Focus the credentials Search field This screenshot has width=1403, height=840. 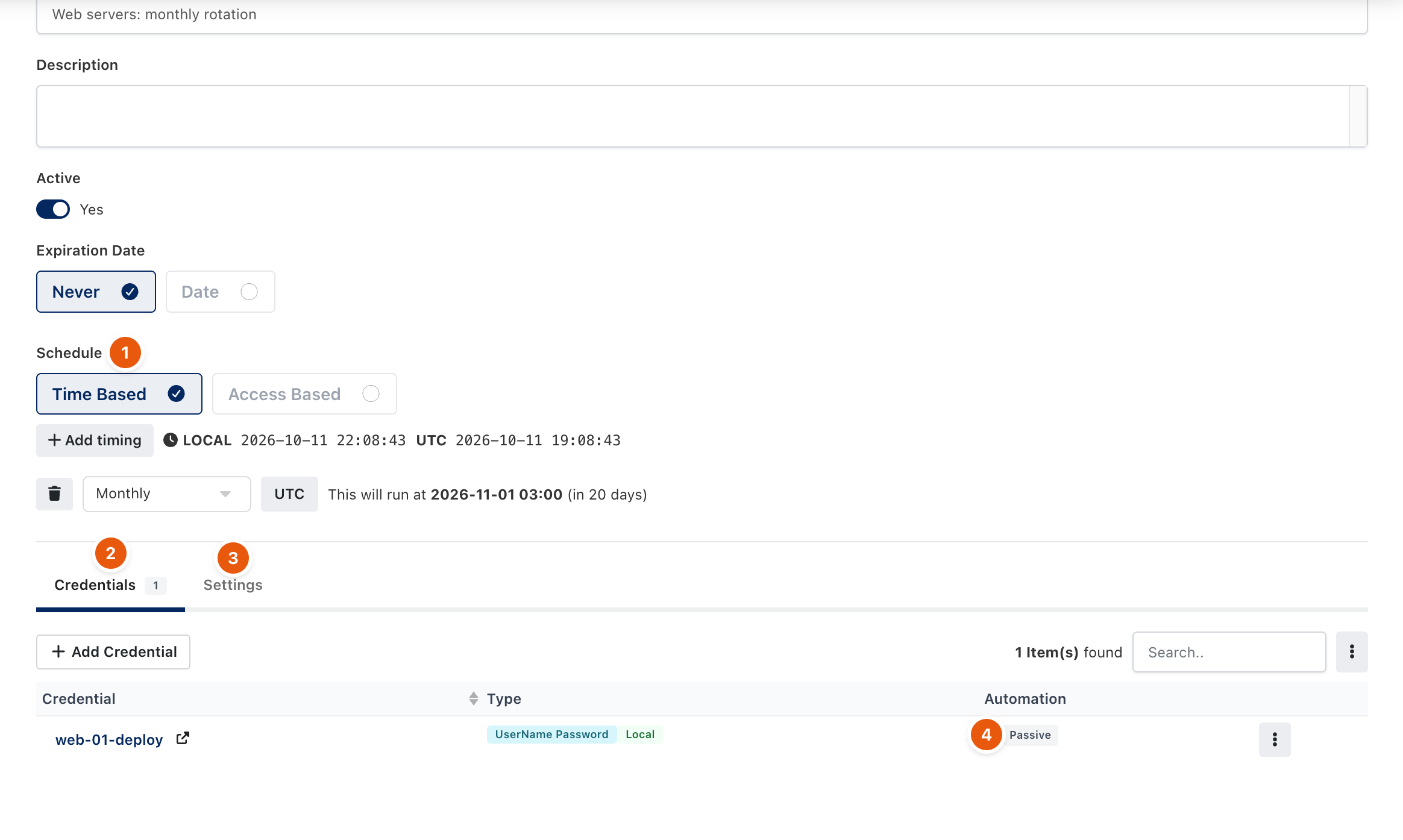[1229, 652]
